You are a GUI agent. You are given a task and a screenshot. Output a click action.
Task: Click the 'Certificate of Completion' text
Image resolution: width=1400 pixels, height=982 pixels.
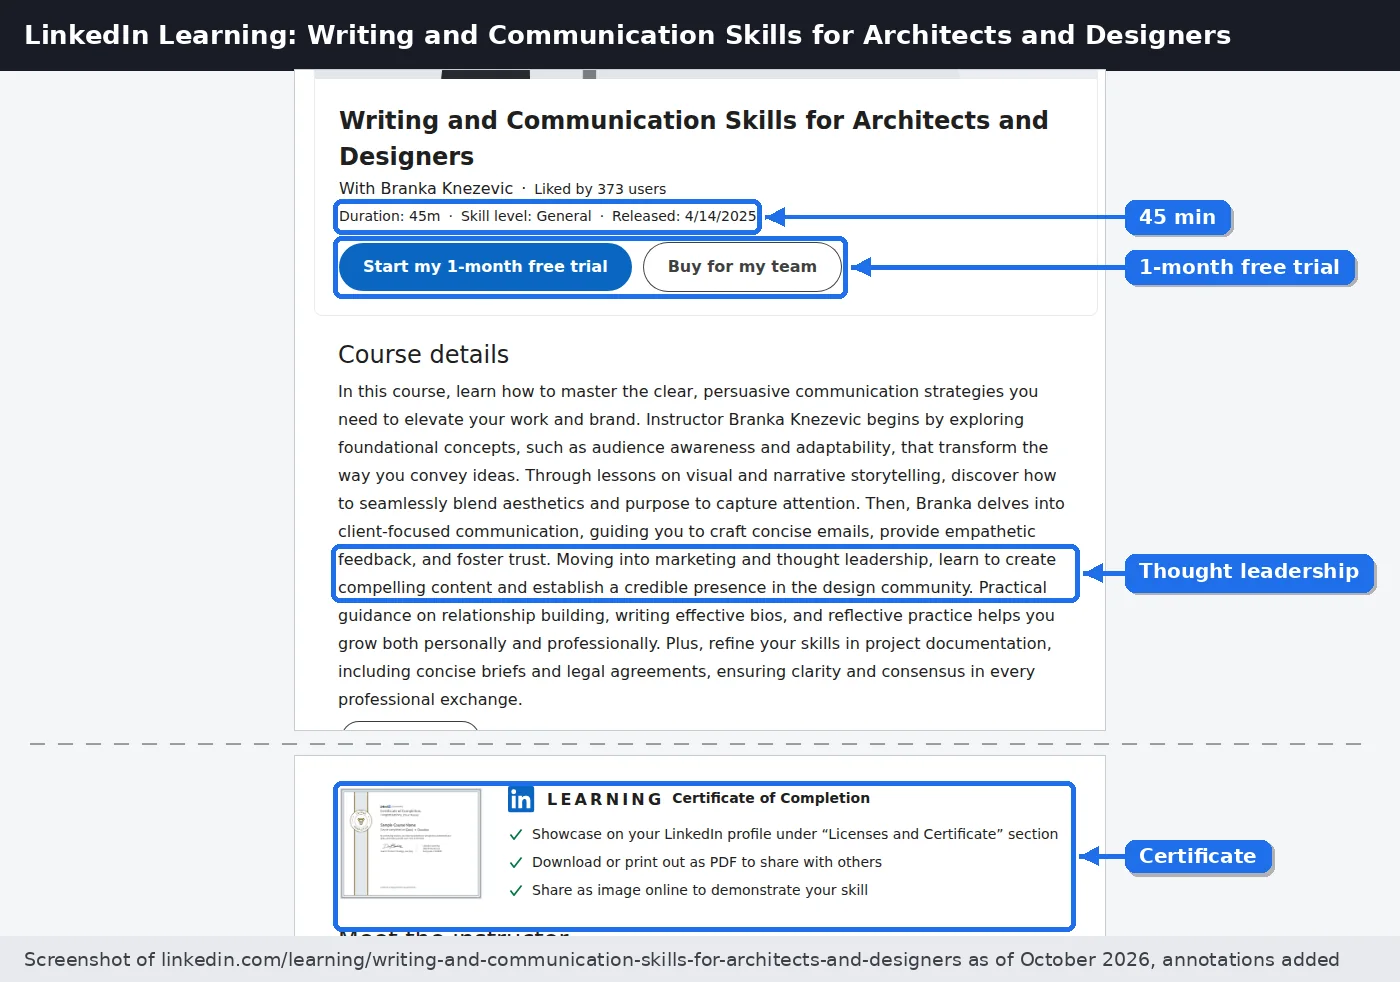tap(771, 798)
